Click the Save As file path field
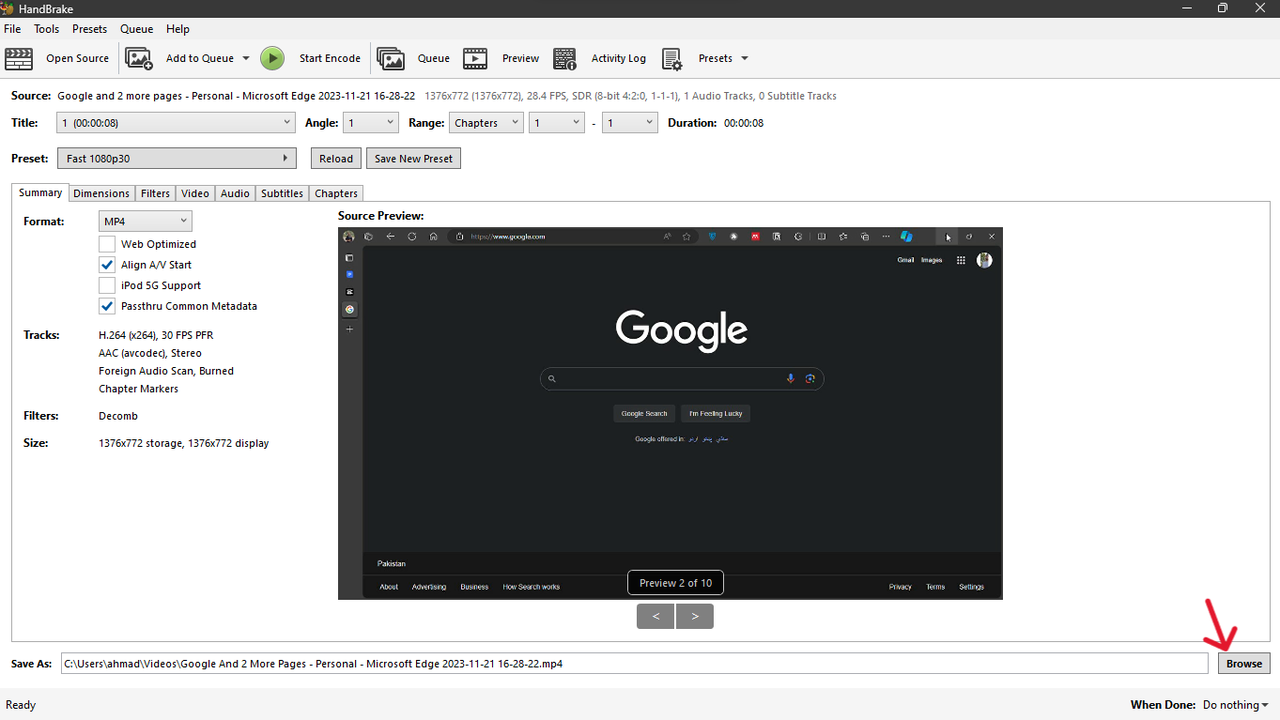The width and height of the screenshot is (1280, 720). [634, 663]
